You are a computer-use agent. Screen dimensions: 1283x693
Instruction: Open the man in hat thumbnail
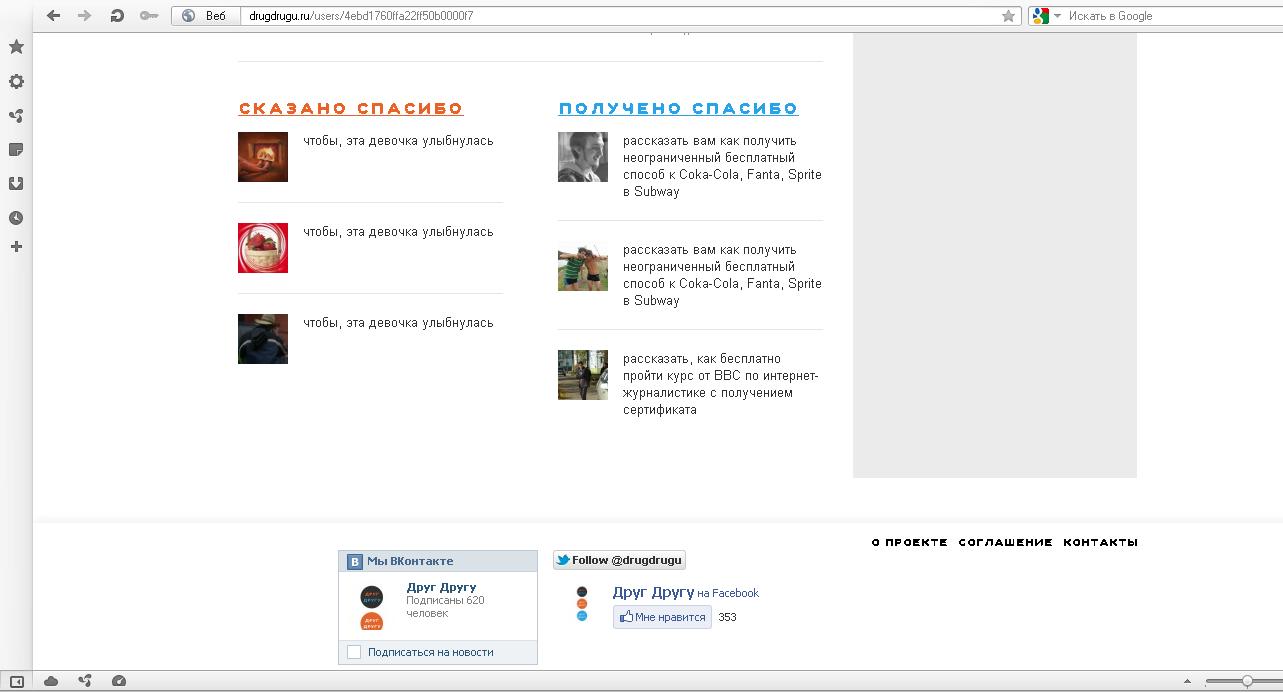[x=263, y=339]
